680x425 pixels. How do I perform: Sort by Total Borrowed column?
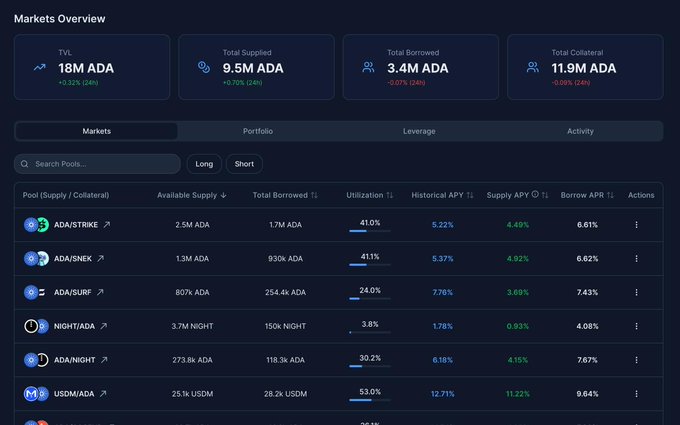pyautogui.click(x=285, y=195)
